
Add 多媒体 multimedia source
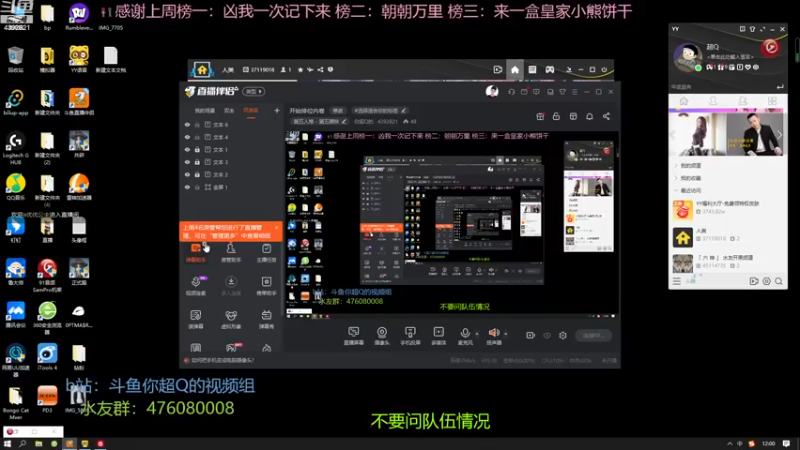[439, 336]
